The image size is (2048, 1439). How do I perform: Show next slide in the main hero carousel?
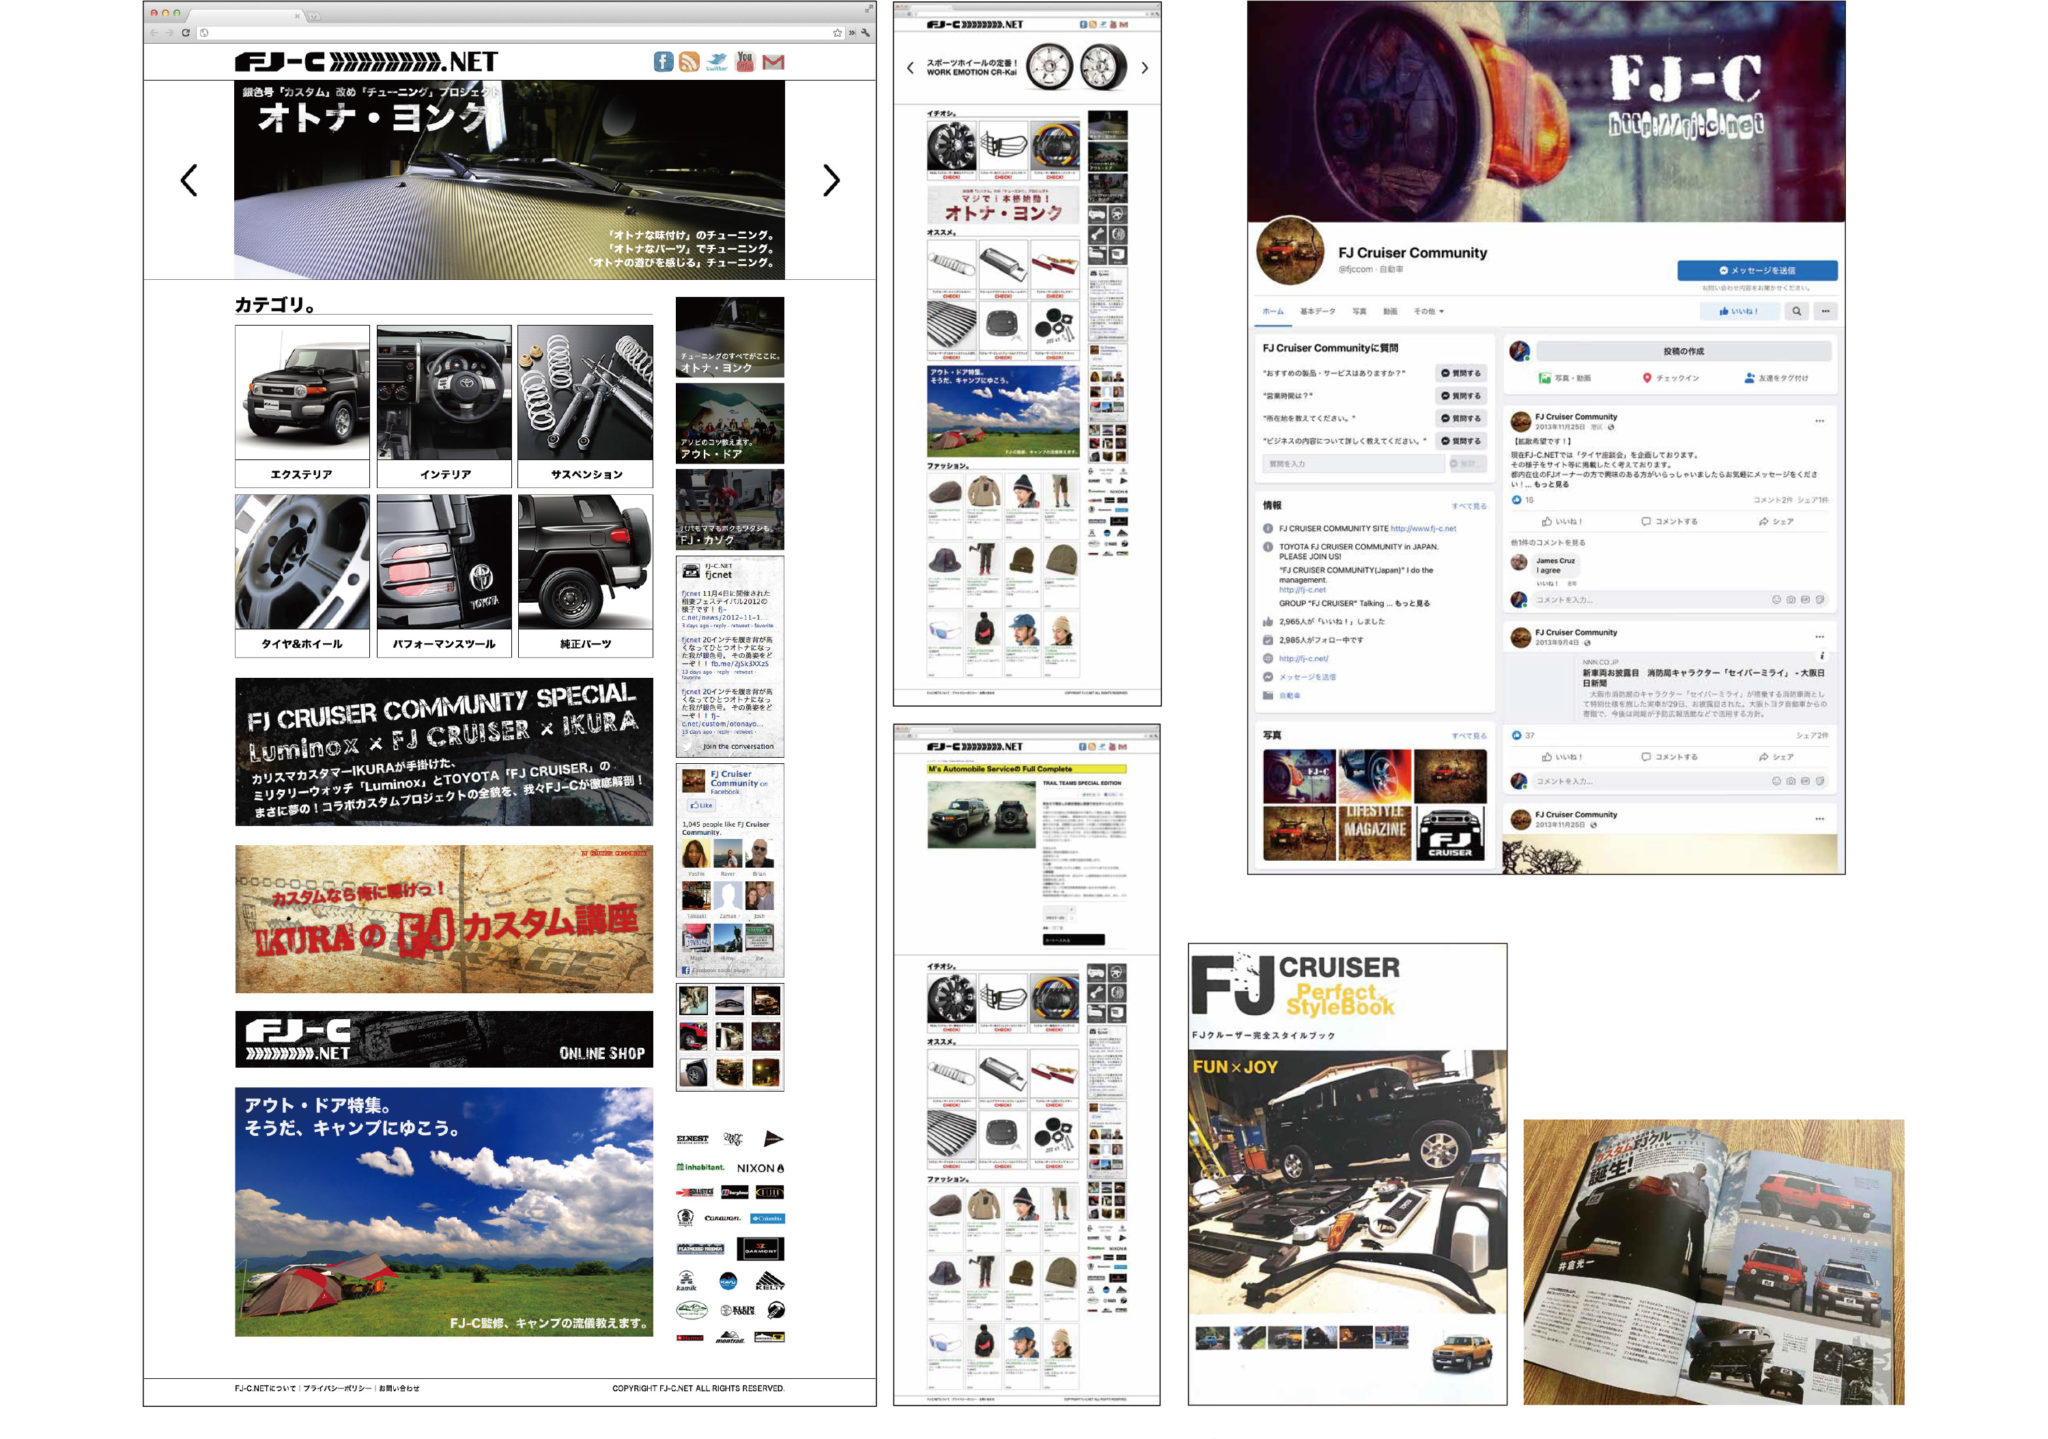click(x=831, y=180)
